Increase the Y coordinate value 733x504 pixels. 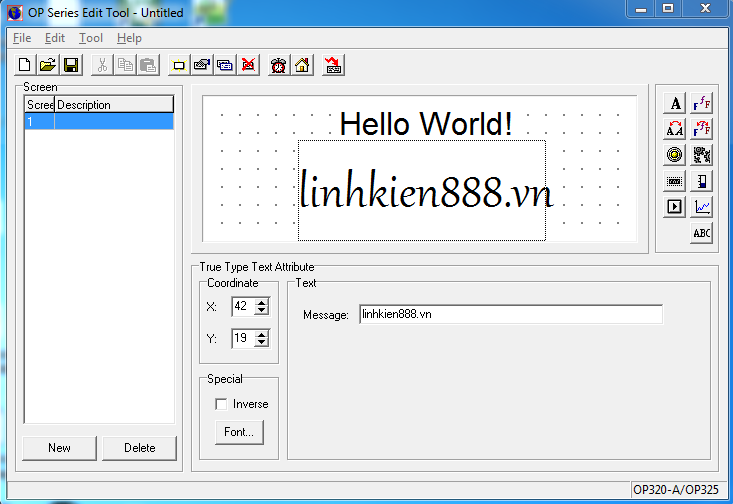coord(262,334)
